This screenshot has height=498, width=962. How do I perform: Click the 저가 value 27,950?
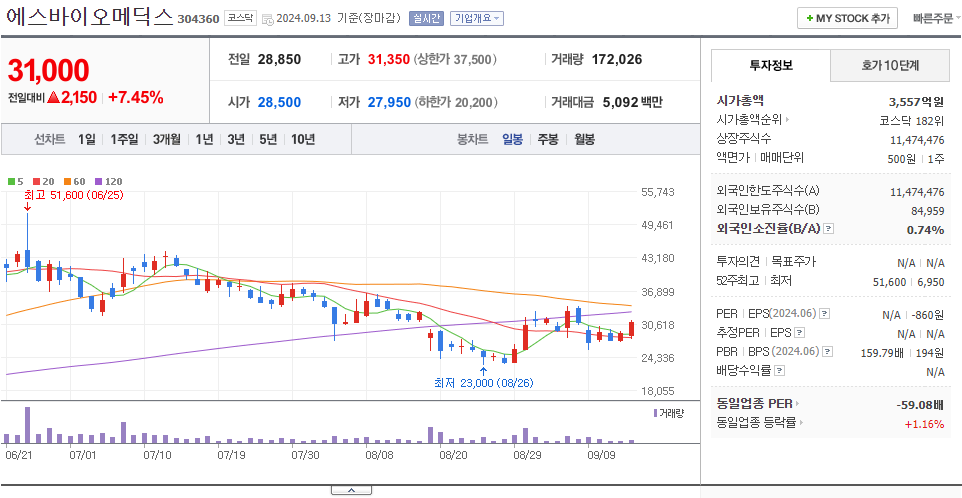tap(389, 102)
